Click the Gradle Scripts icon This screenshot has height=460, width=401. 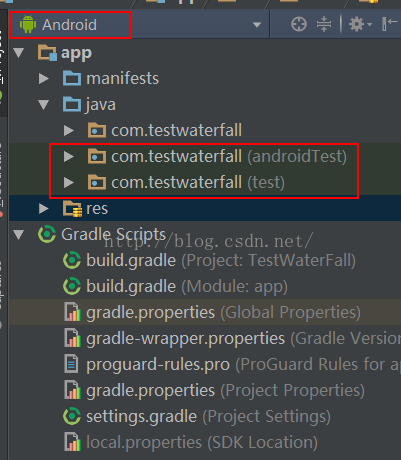(47, 234)
